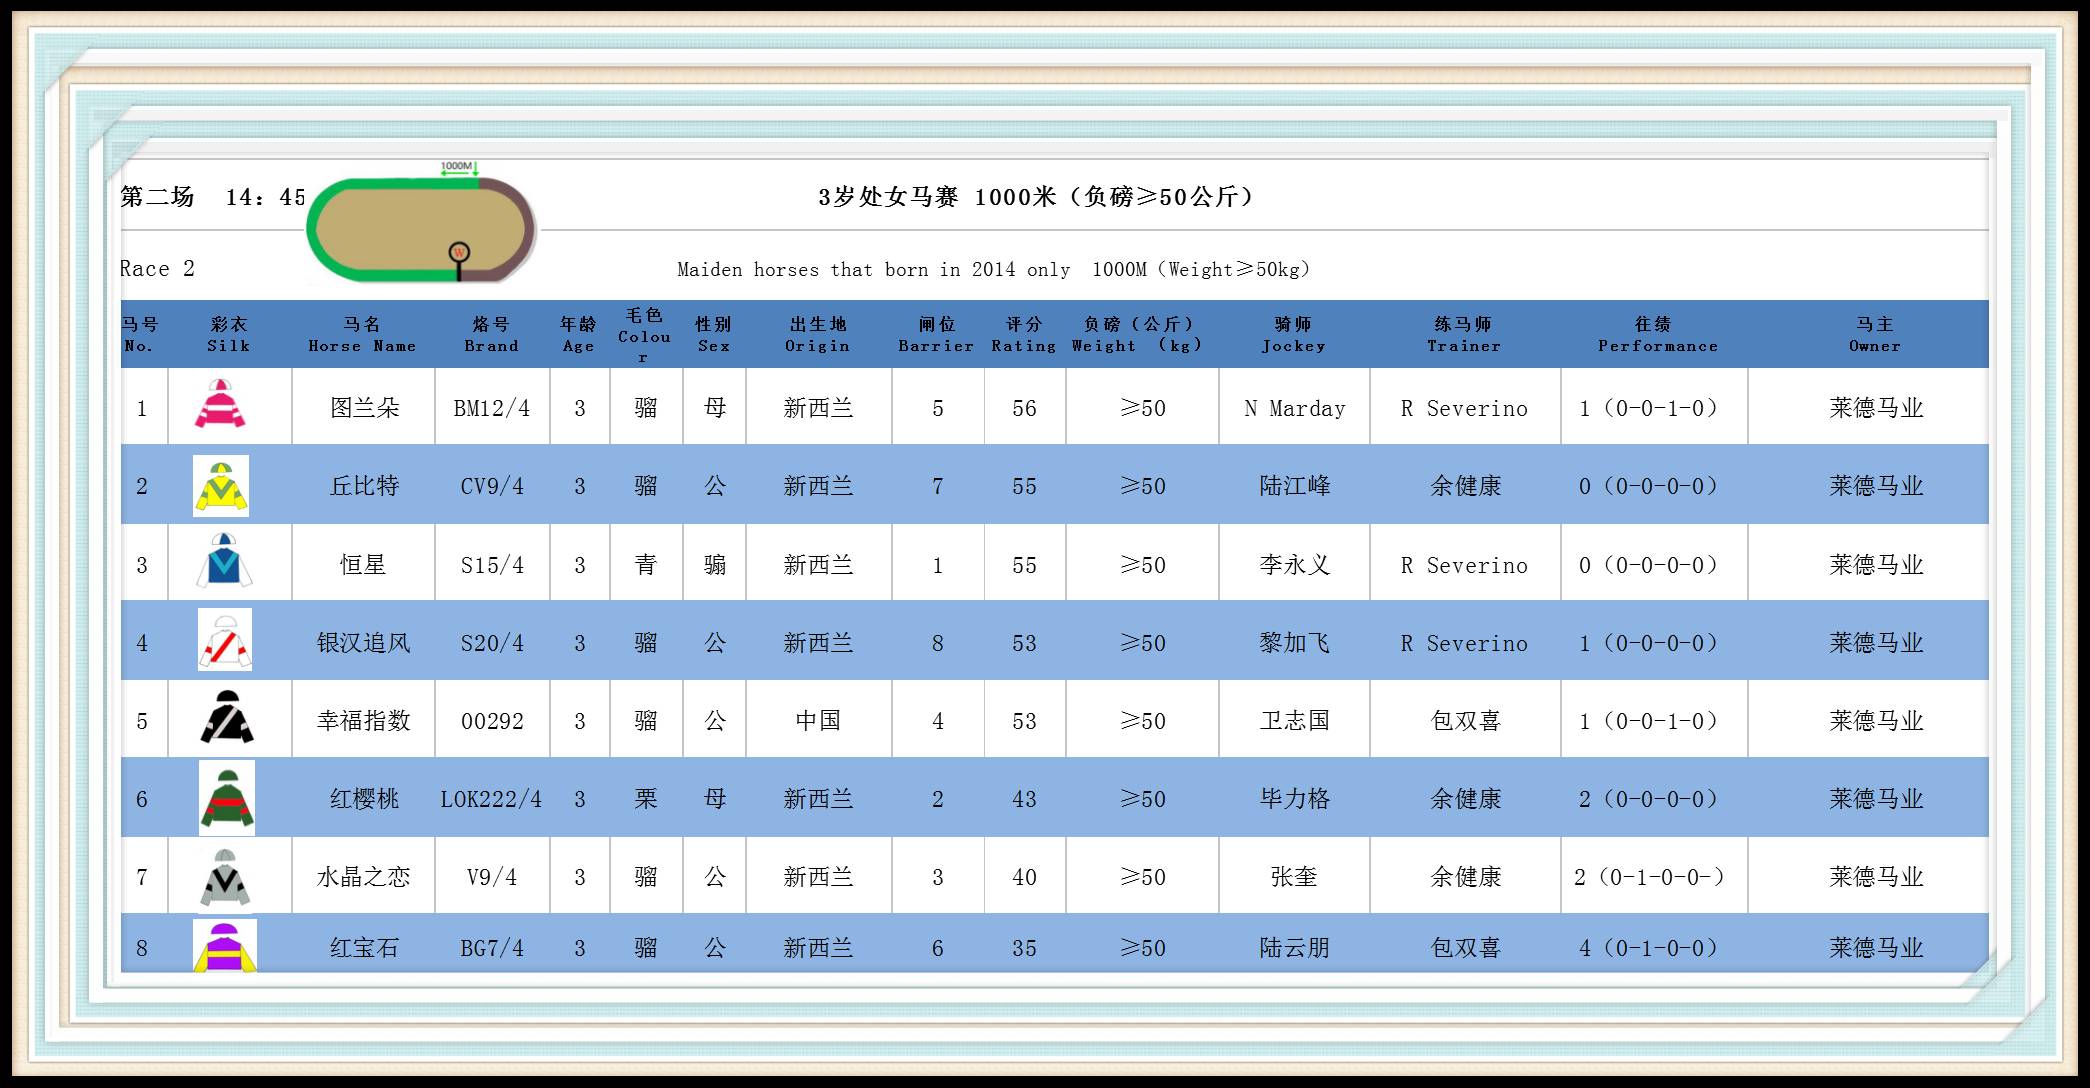Select horse name 幸福指数
Image resolution: width=2090 pixels, height=1088 pixels.
click(364, 721)
